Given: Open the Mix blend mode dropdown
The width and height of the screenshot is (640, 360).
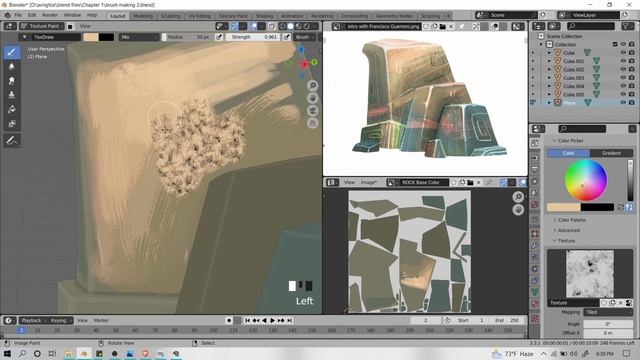Looking at the screenshot, I should pos(139,37).
